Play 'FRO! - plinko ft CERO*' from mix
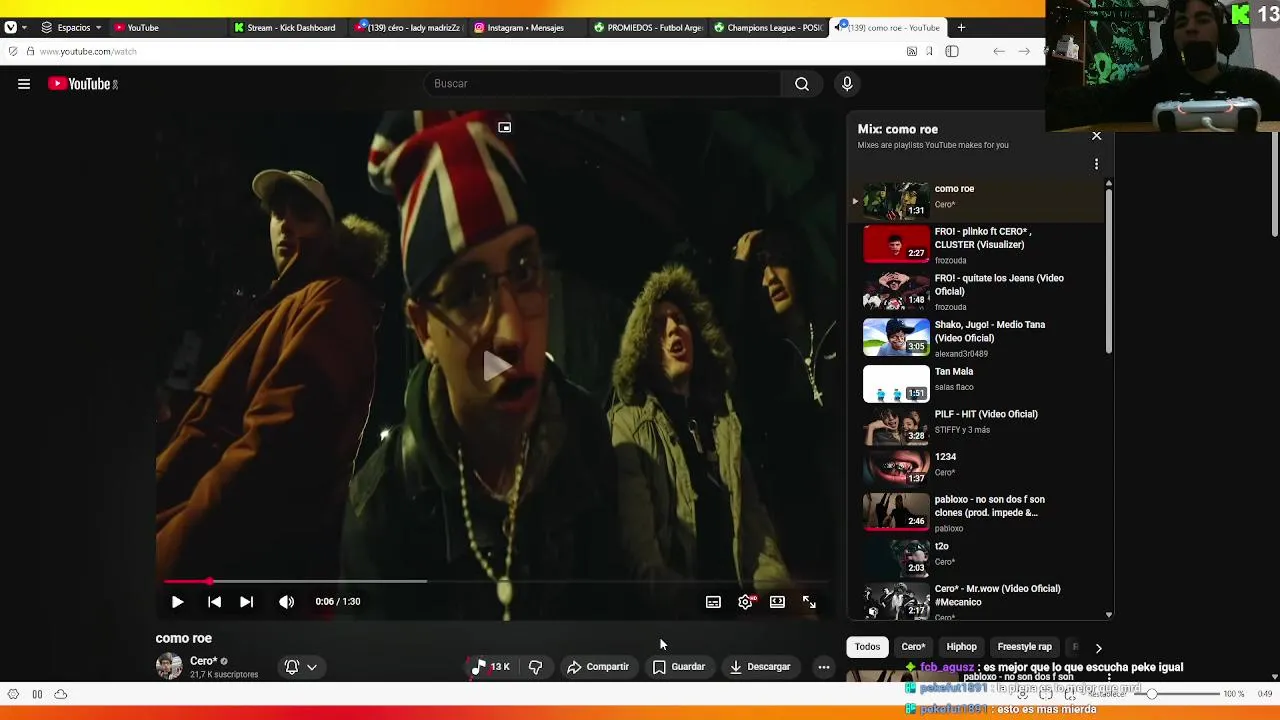 click(x=976, y=244)
